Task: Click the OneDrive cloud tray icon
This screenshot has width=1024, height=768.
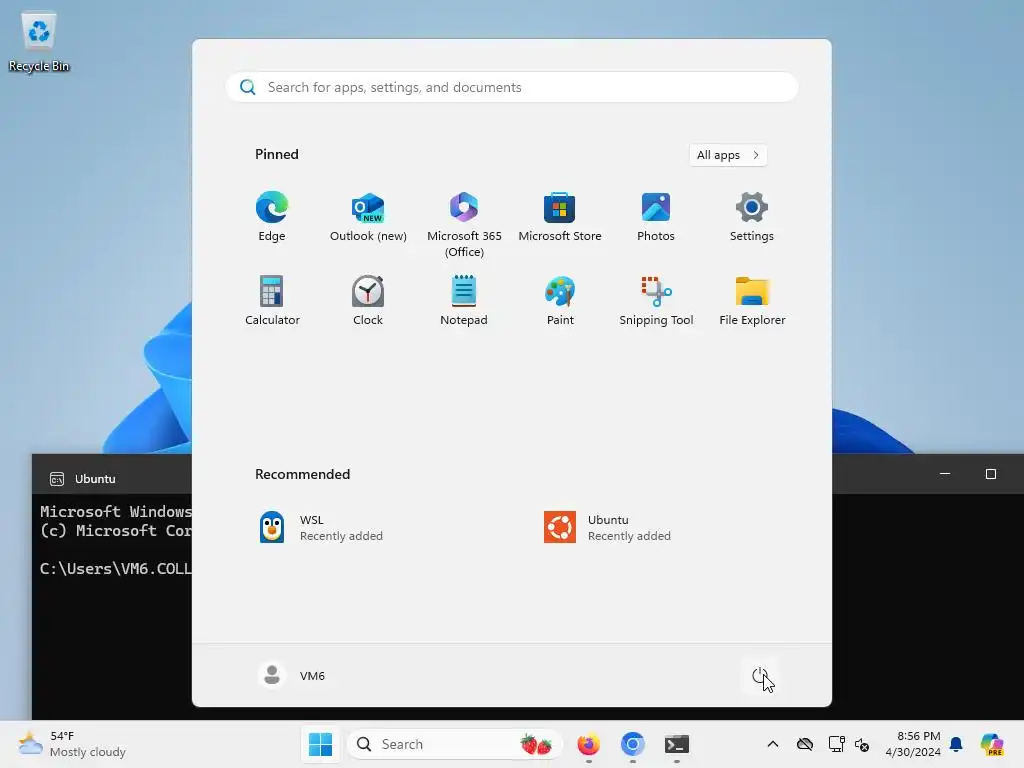Action: 805,744
